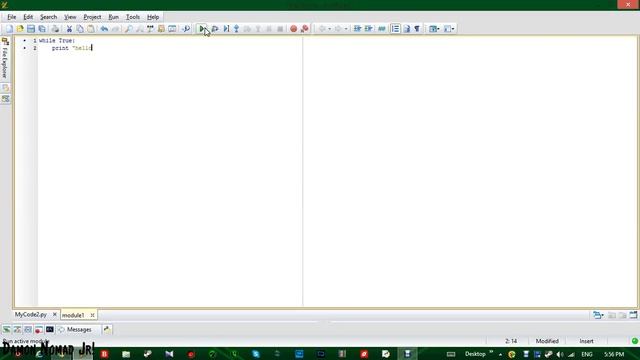The width and height of the screenshot is (640, 360).
Task: Click inside the empty right editor pane
Action: point(469,171)
